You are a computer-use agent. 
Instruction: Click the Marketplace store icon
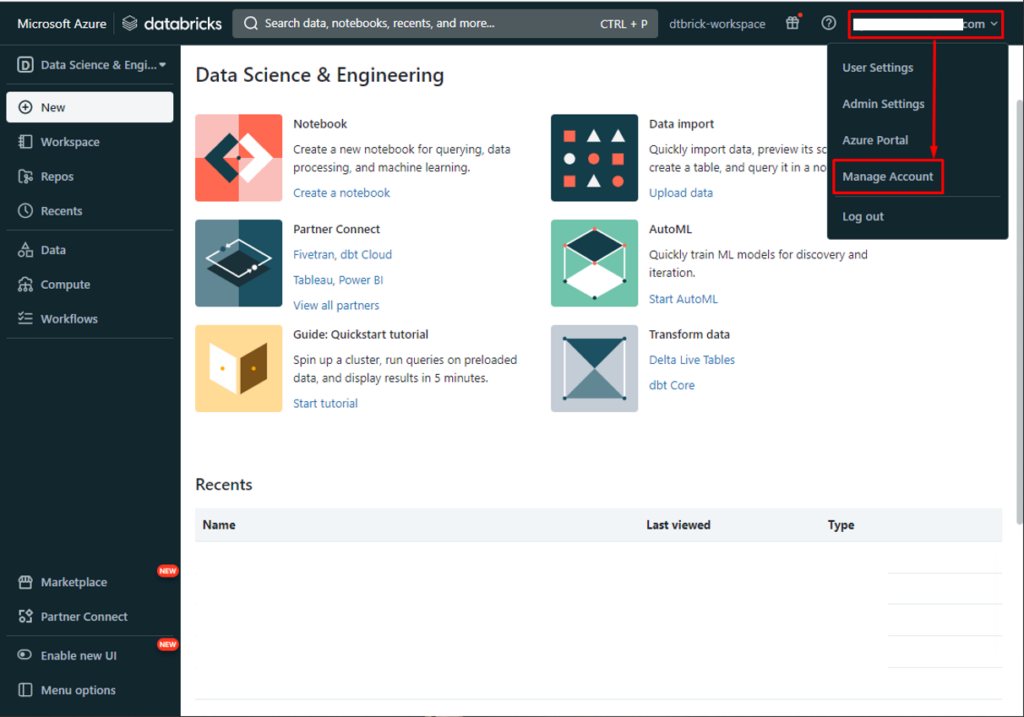[26, 582]
